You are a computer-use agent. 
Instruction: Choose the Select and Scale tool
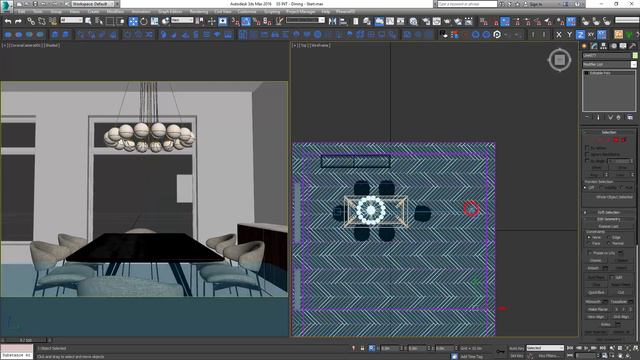tap(154, 21)
